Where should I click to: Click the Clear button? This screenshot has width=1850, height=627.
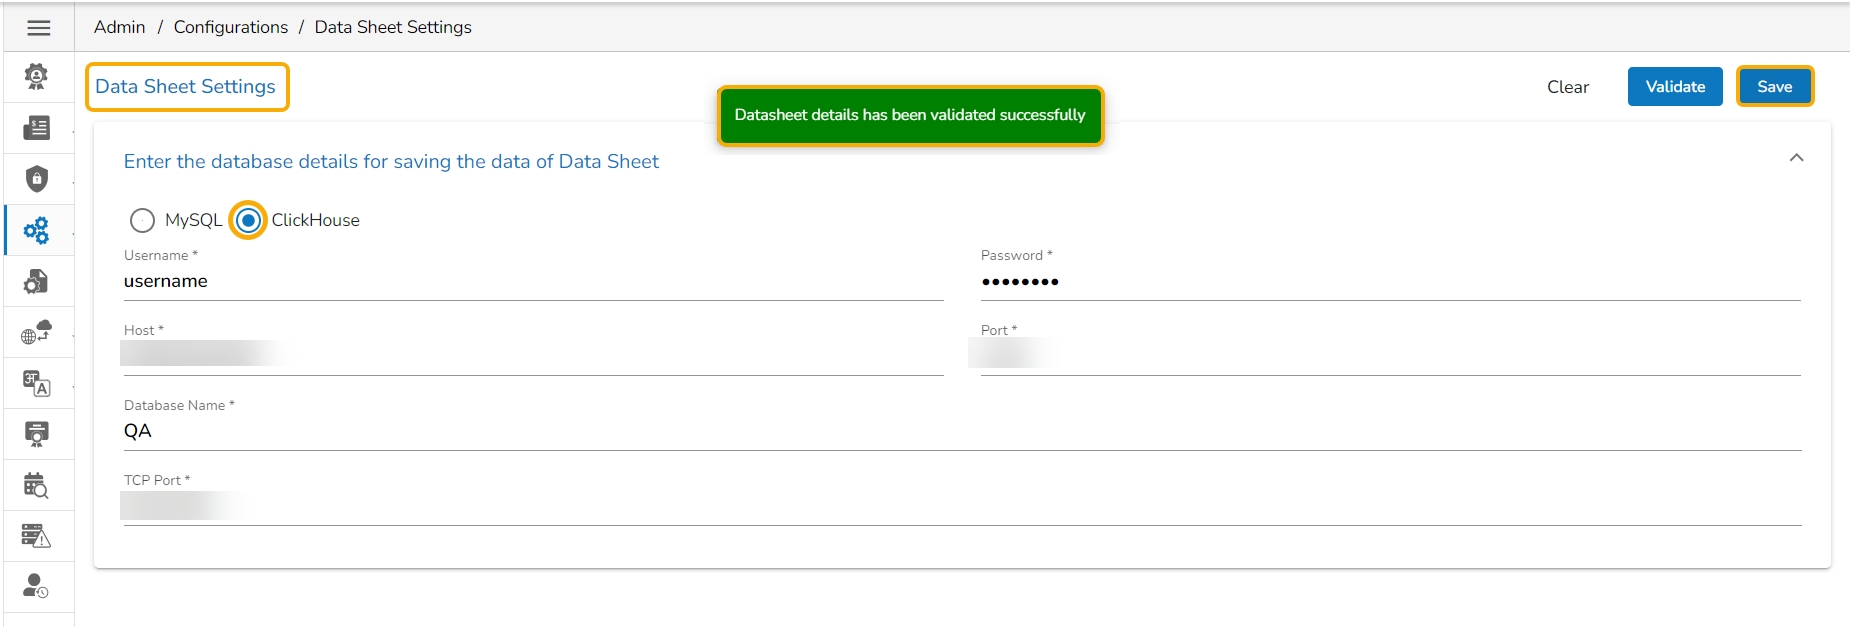click(1567, 87)
